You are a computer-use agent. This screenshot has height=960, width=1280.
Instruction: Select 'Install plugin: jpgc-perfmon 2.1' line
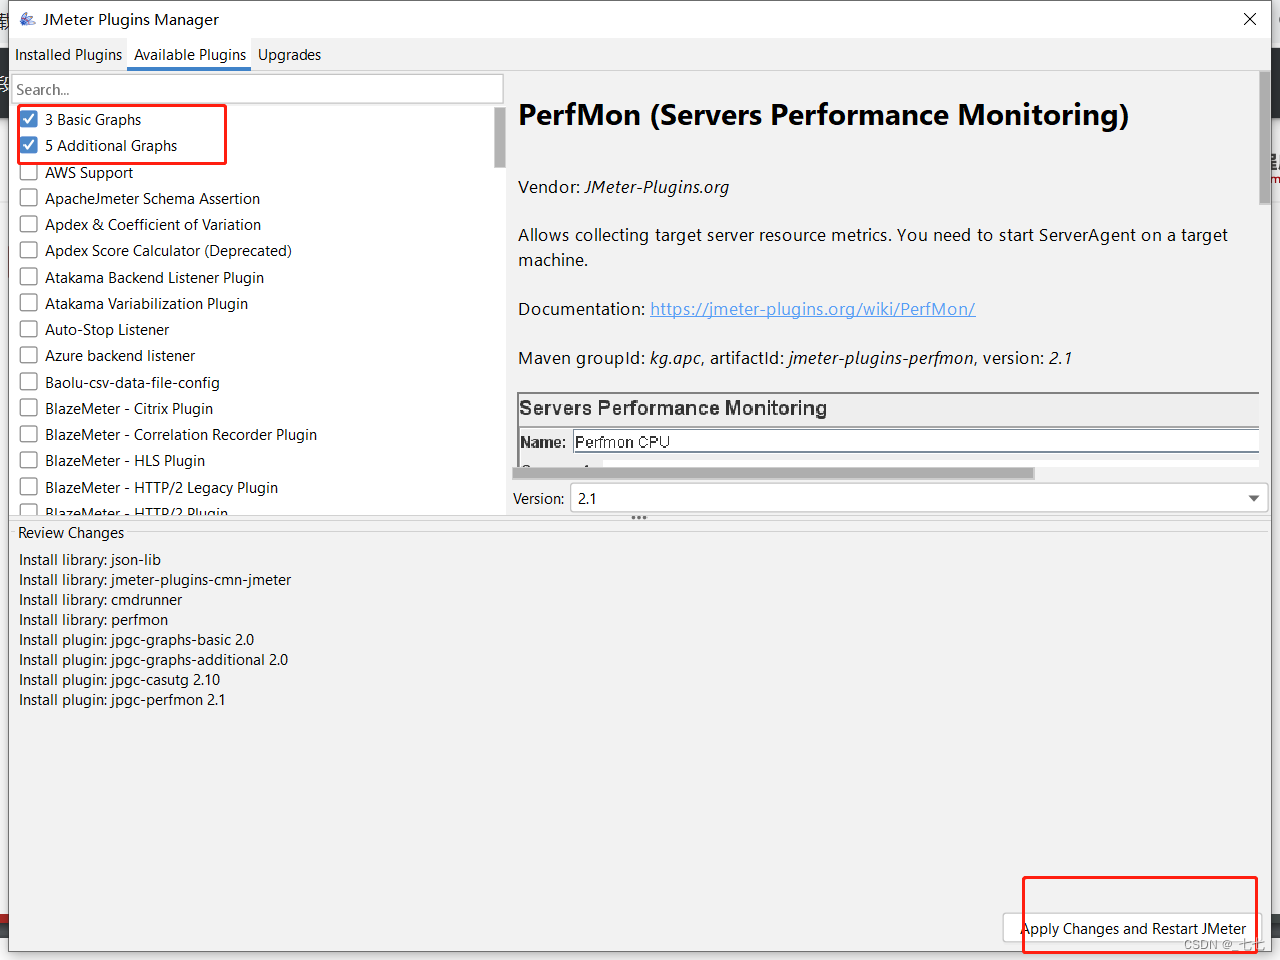[122, 700]
